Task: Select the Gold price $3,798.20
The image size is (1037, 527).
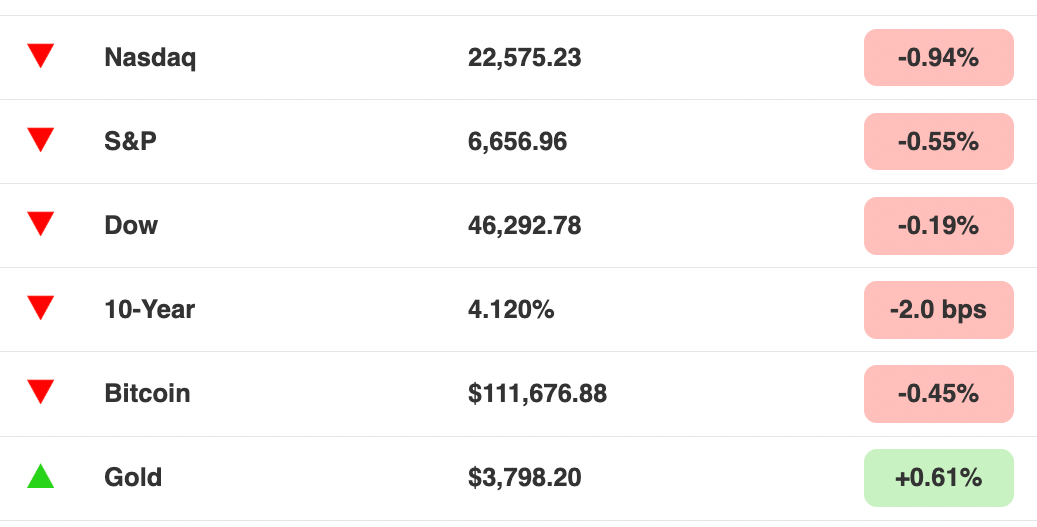Action: point(524,478)
